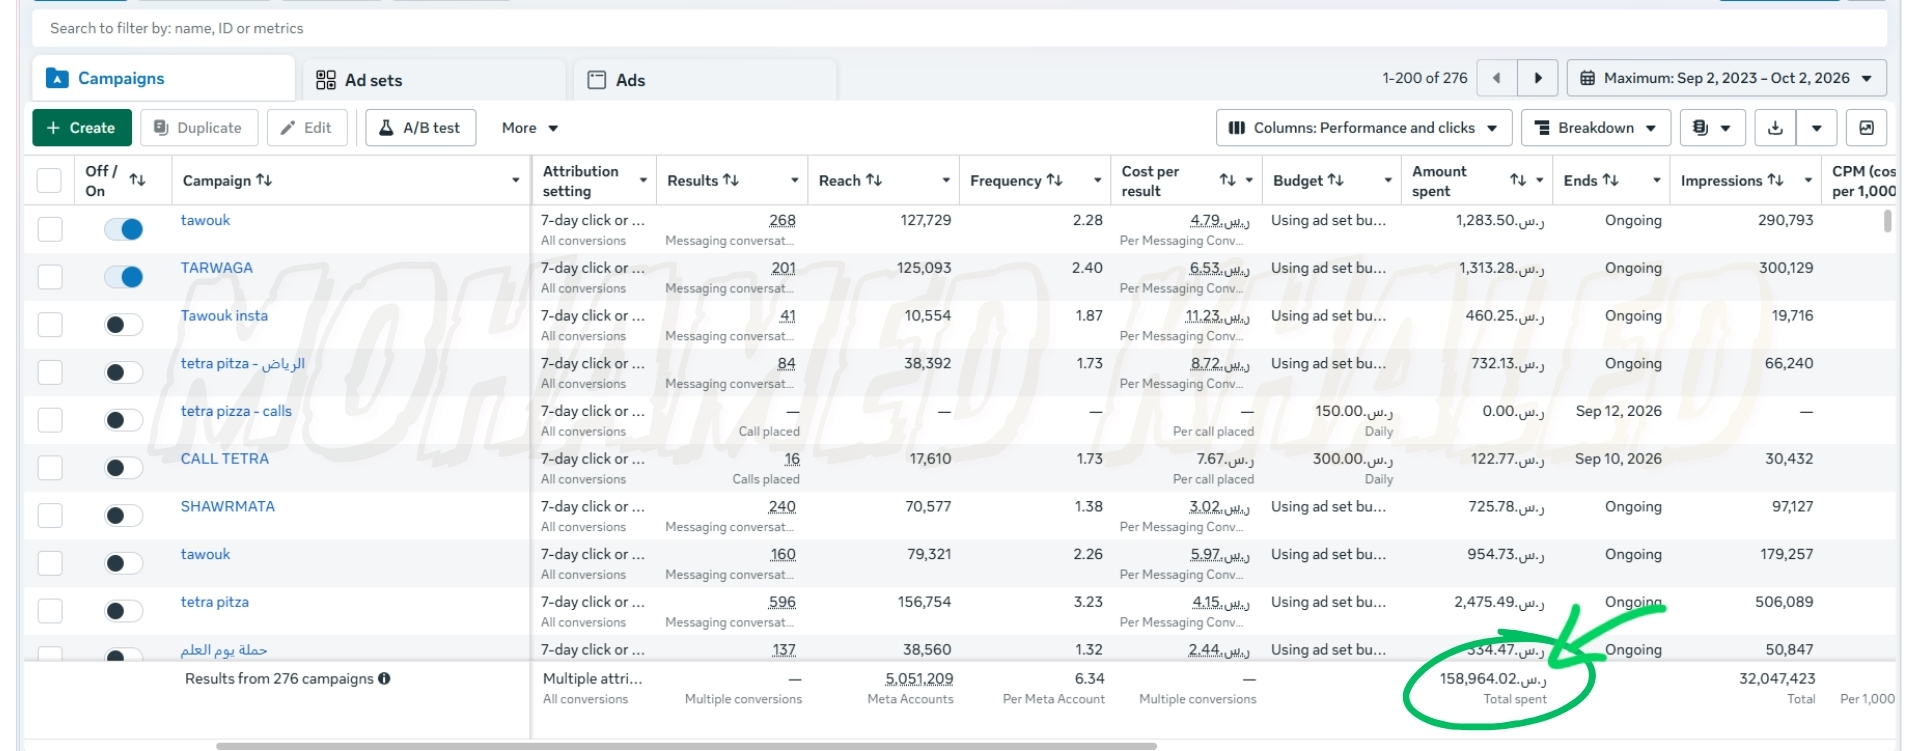The height and width of the screenshot is (751, 1918).
Task: Click the green Create button
Action: 81,128
